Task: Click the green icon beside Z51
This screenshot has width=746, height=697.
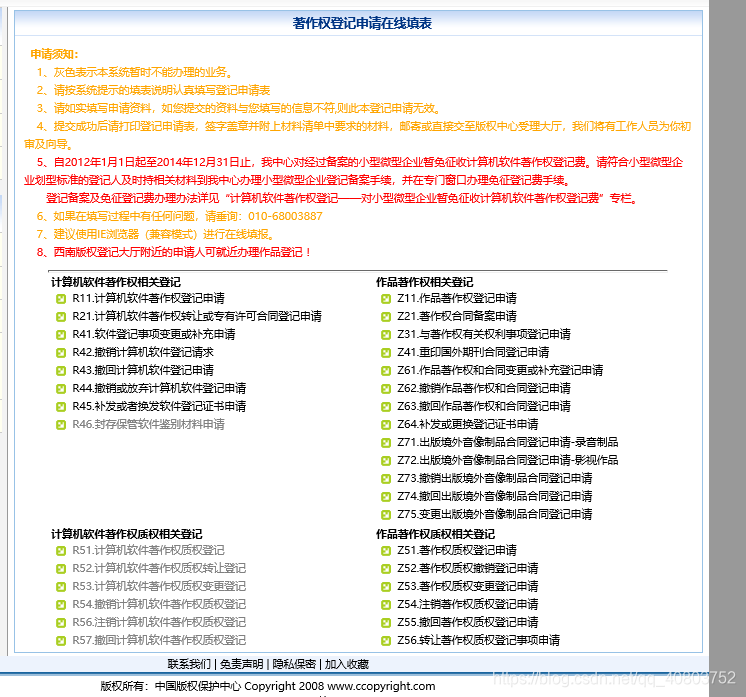Action: (x=386, y=551)
